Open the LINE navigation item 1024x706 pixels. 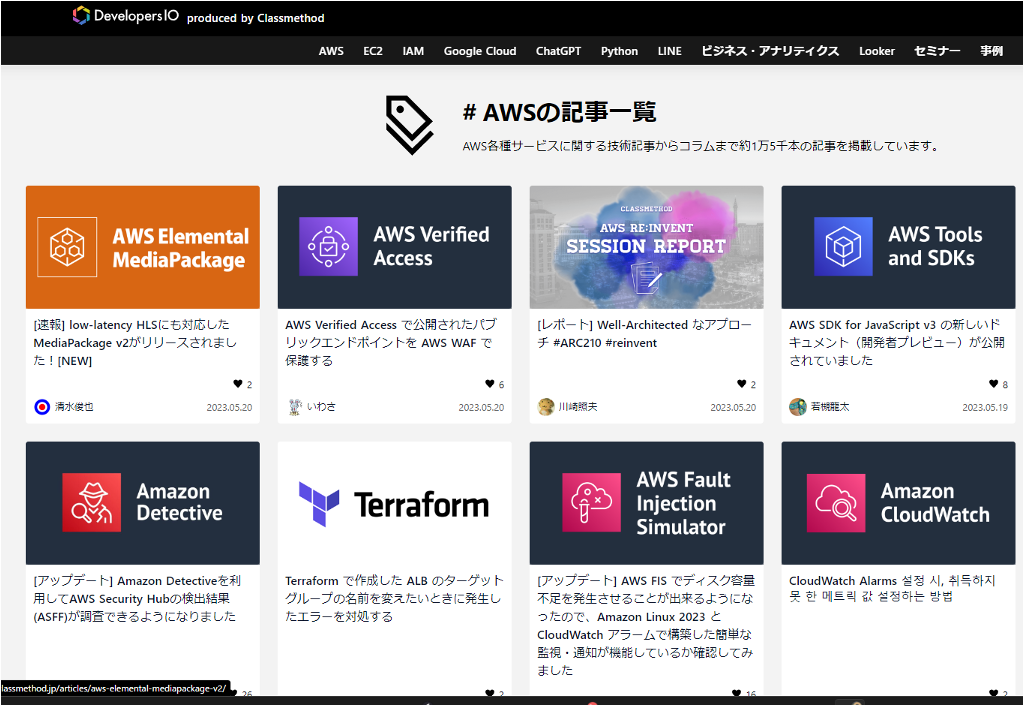click(x=669, y=51)
